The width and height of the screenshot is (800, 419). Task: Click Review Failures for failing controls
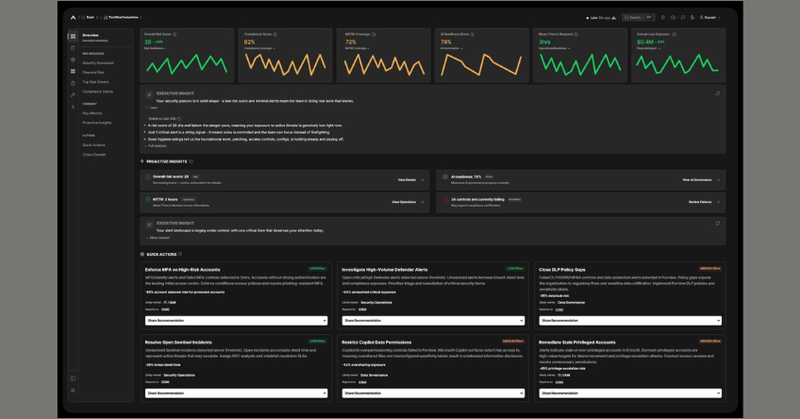700,201
